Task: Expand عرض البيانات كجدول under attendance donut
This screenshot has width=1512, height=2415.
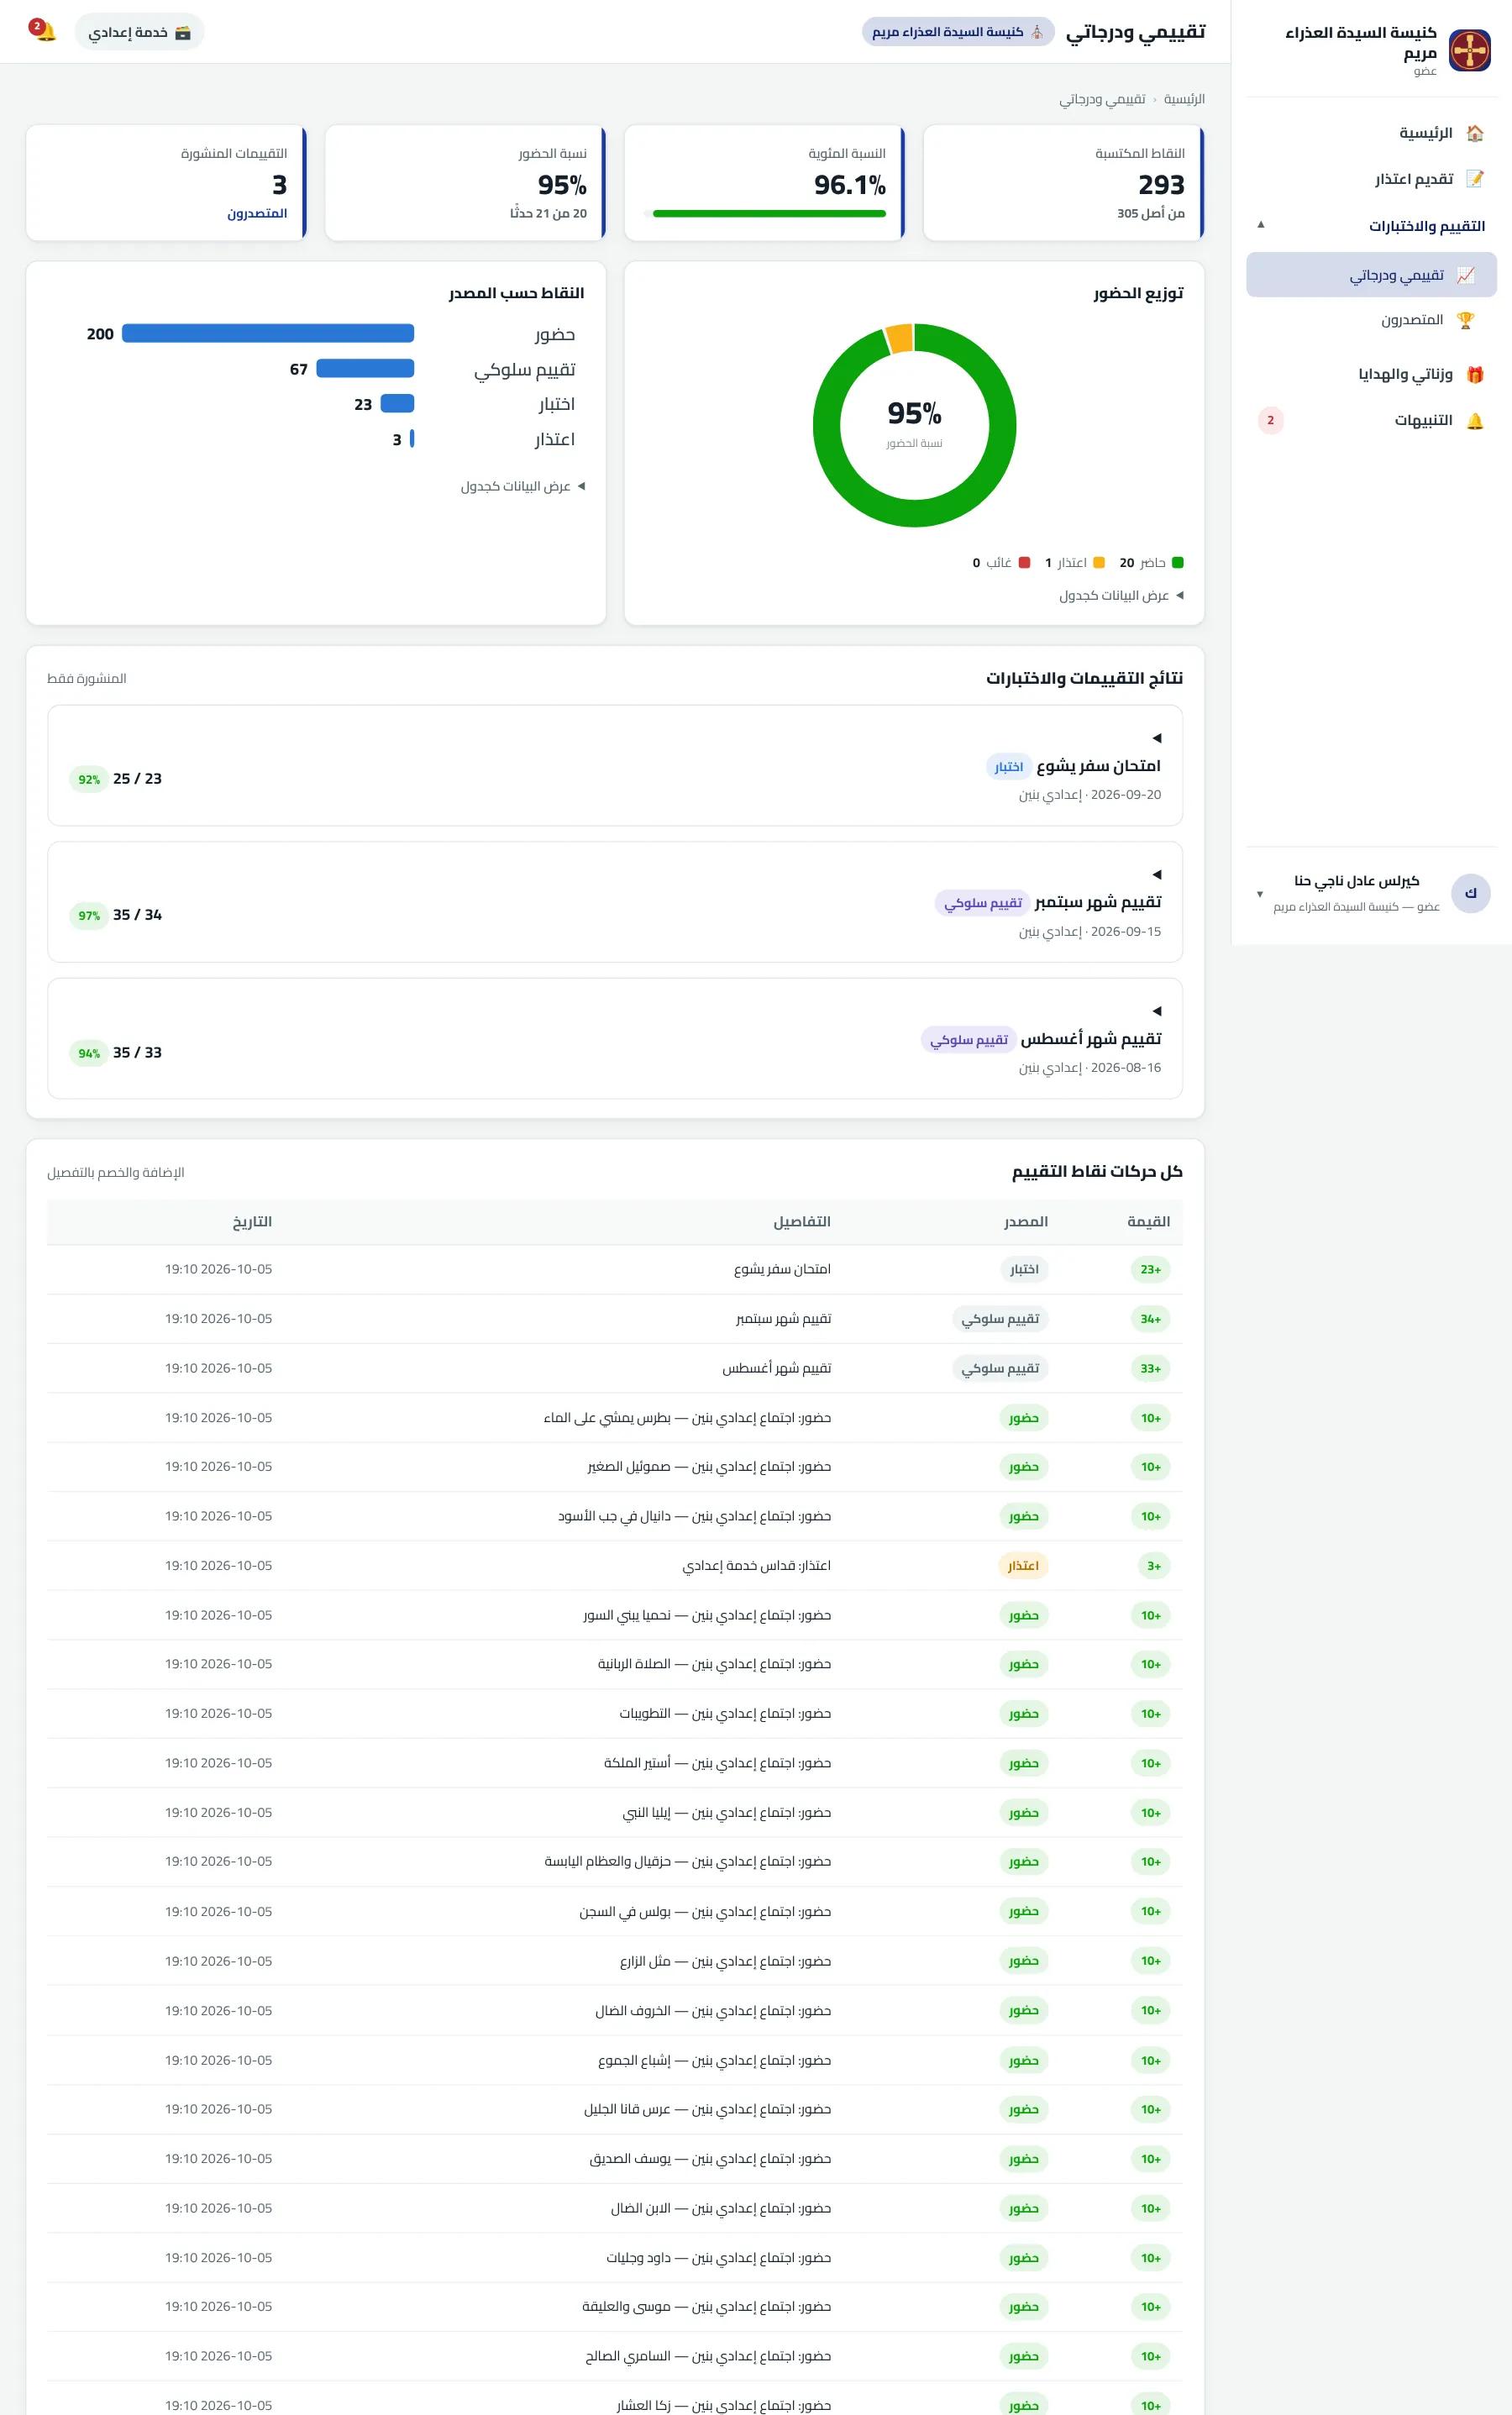Action: [x=1121, y=596]
